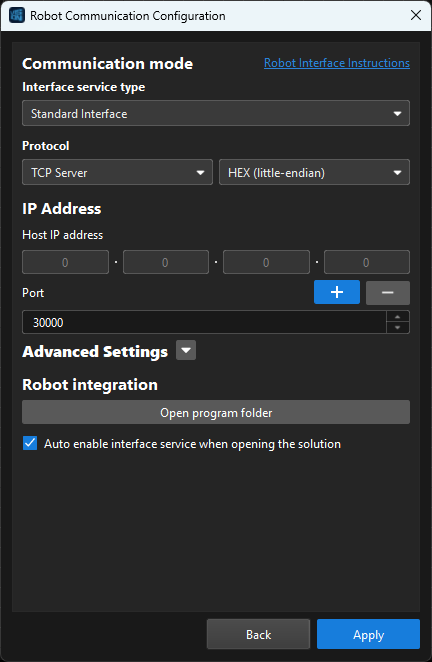This screenshot has width=432, height=662.
Task: Increase port value with up arrow
Action: click(397, 317)
